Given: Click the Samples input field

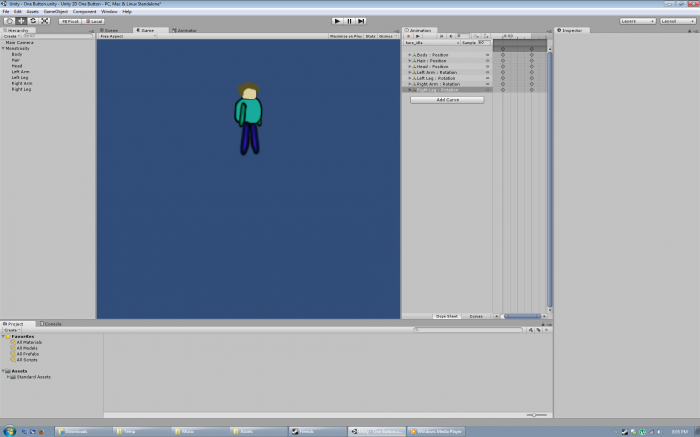Looking at the screenshot, I should (x=484, y=43).
